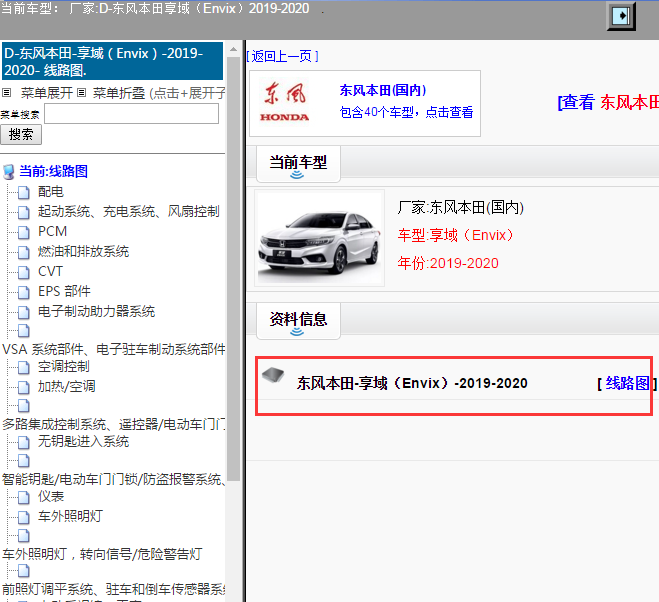Click the panel toggle arrow icon top right
Viewport: 659px width, 602px height.
(621, 16)
